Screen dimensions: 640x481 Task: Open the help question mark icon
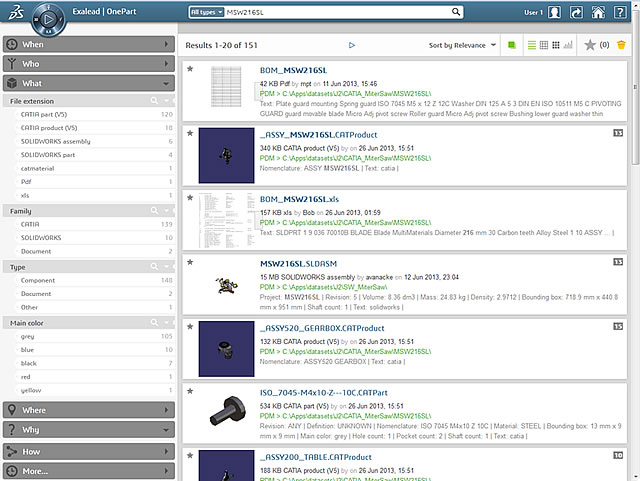(x=620, y=12)
